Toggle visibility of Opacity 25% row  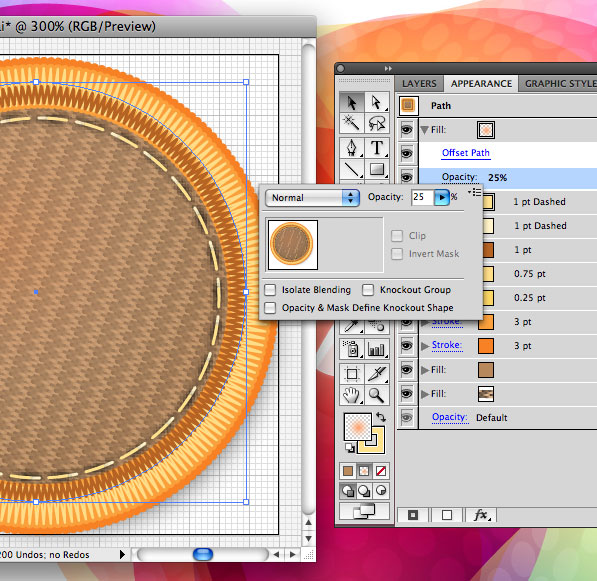[x=407, y=177]
